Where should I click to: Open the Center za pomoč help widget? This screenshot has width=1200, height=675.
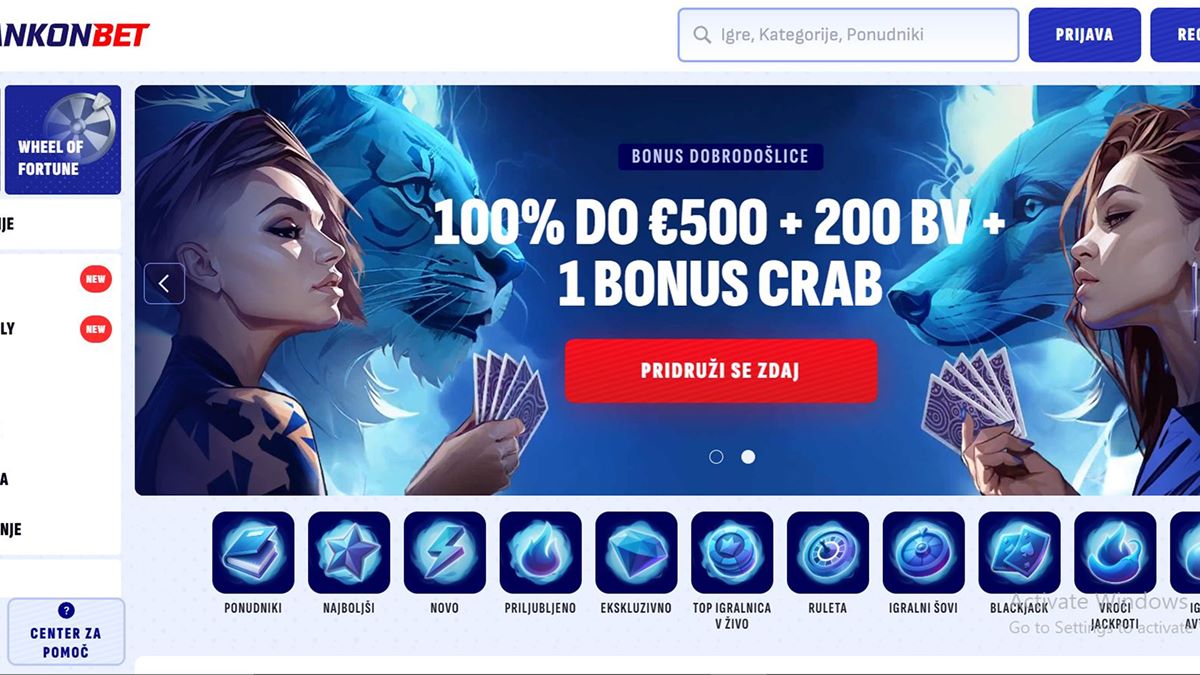[66, 632]
